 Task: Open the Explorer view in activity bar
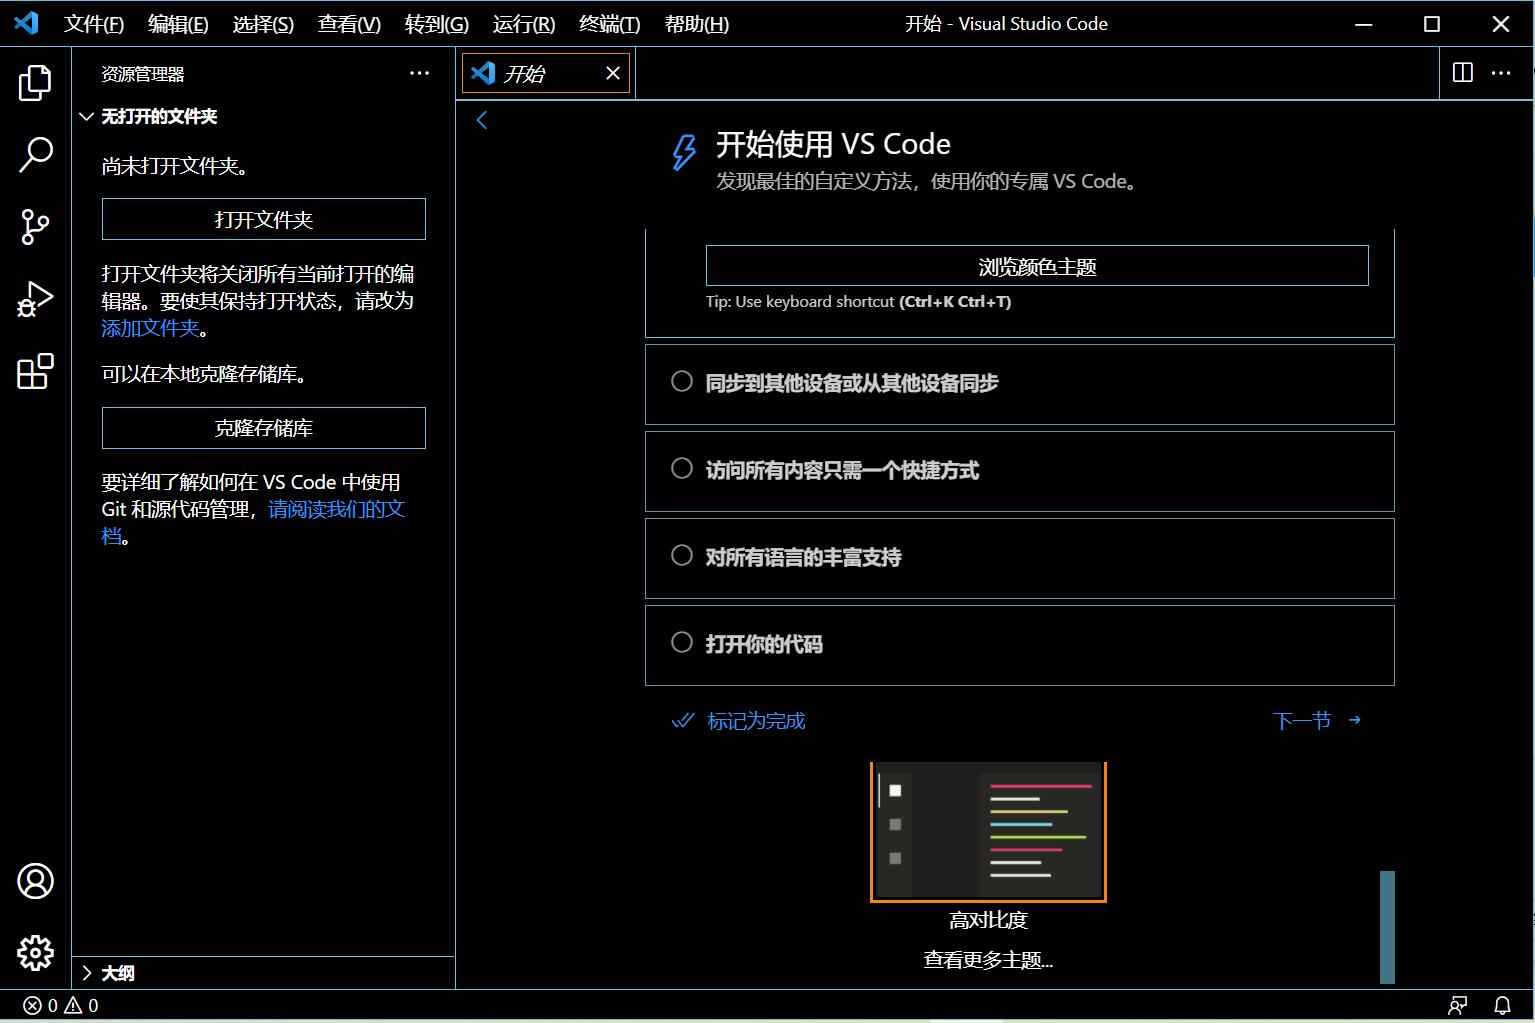click(x=35, y=83)
